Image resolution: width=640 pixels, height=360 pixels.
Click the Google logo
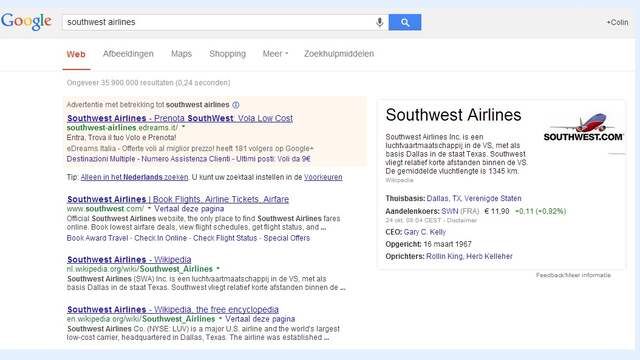coord(27,22)
